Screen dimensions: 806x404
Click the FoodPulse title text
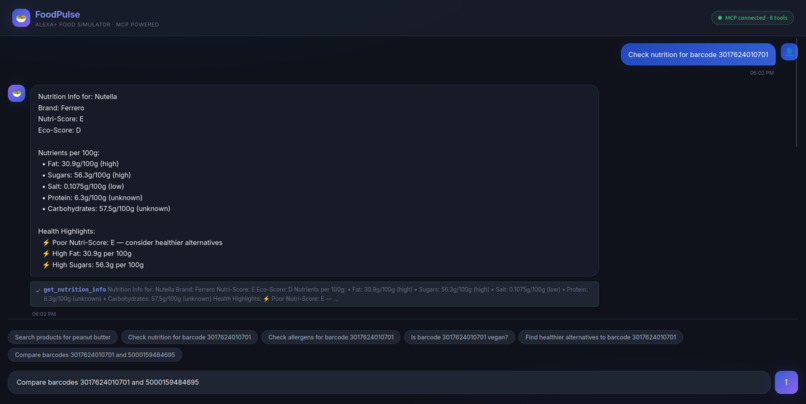[58, 14]
